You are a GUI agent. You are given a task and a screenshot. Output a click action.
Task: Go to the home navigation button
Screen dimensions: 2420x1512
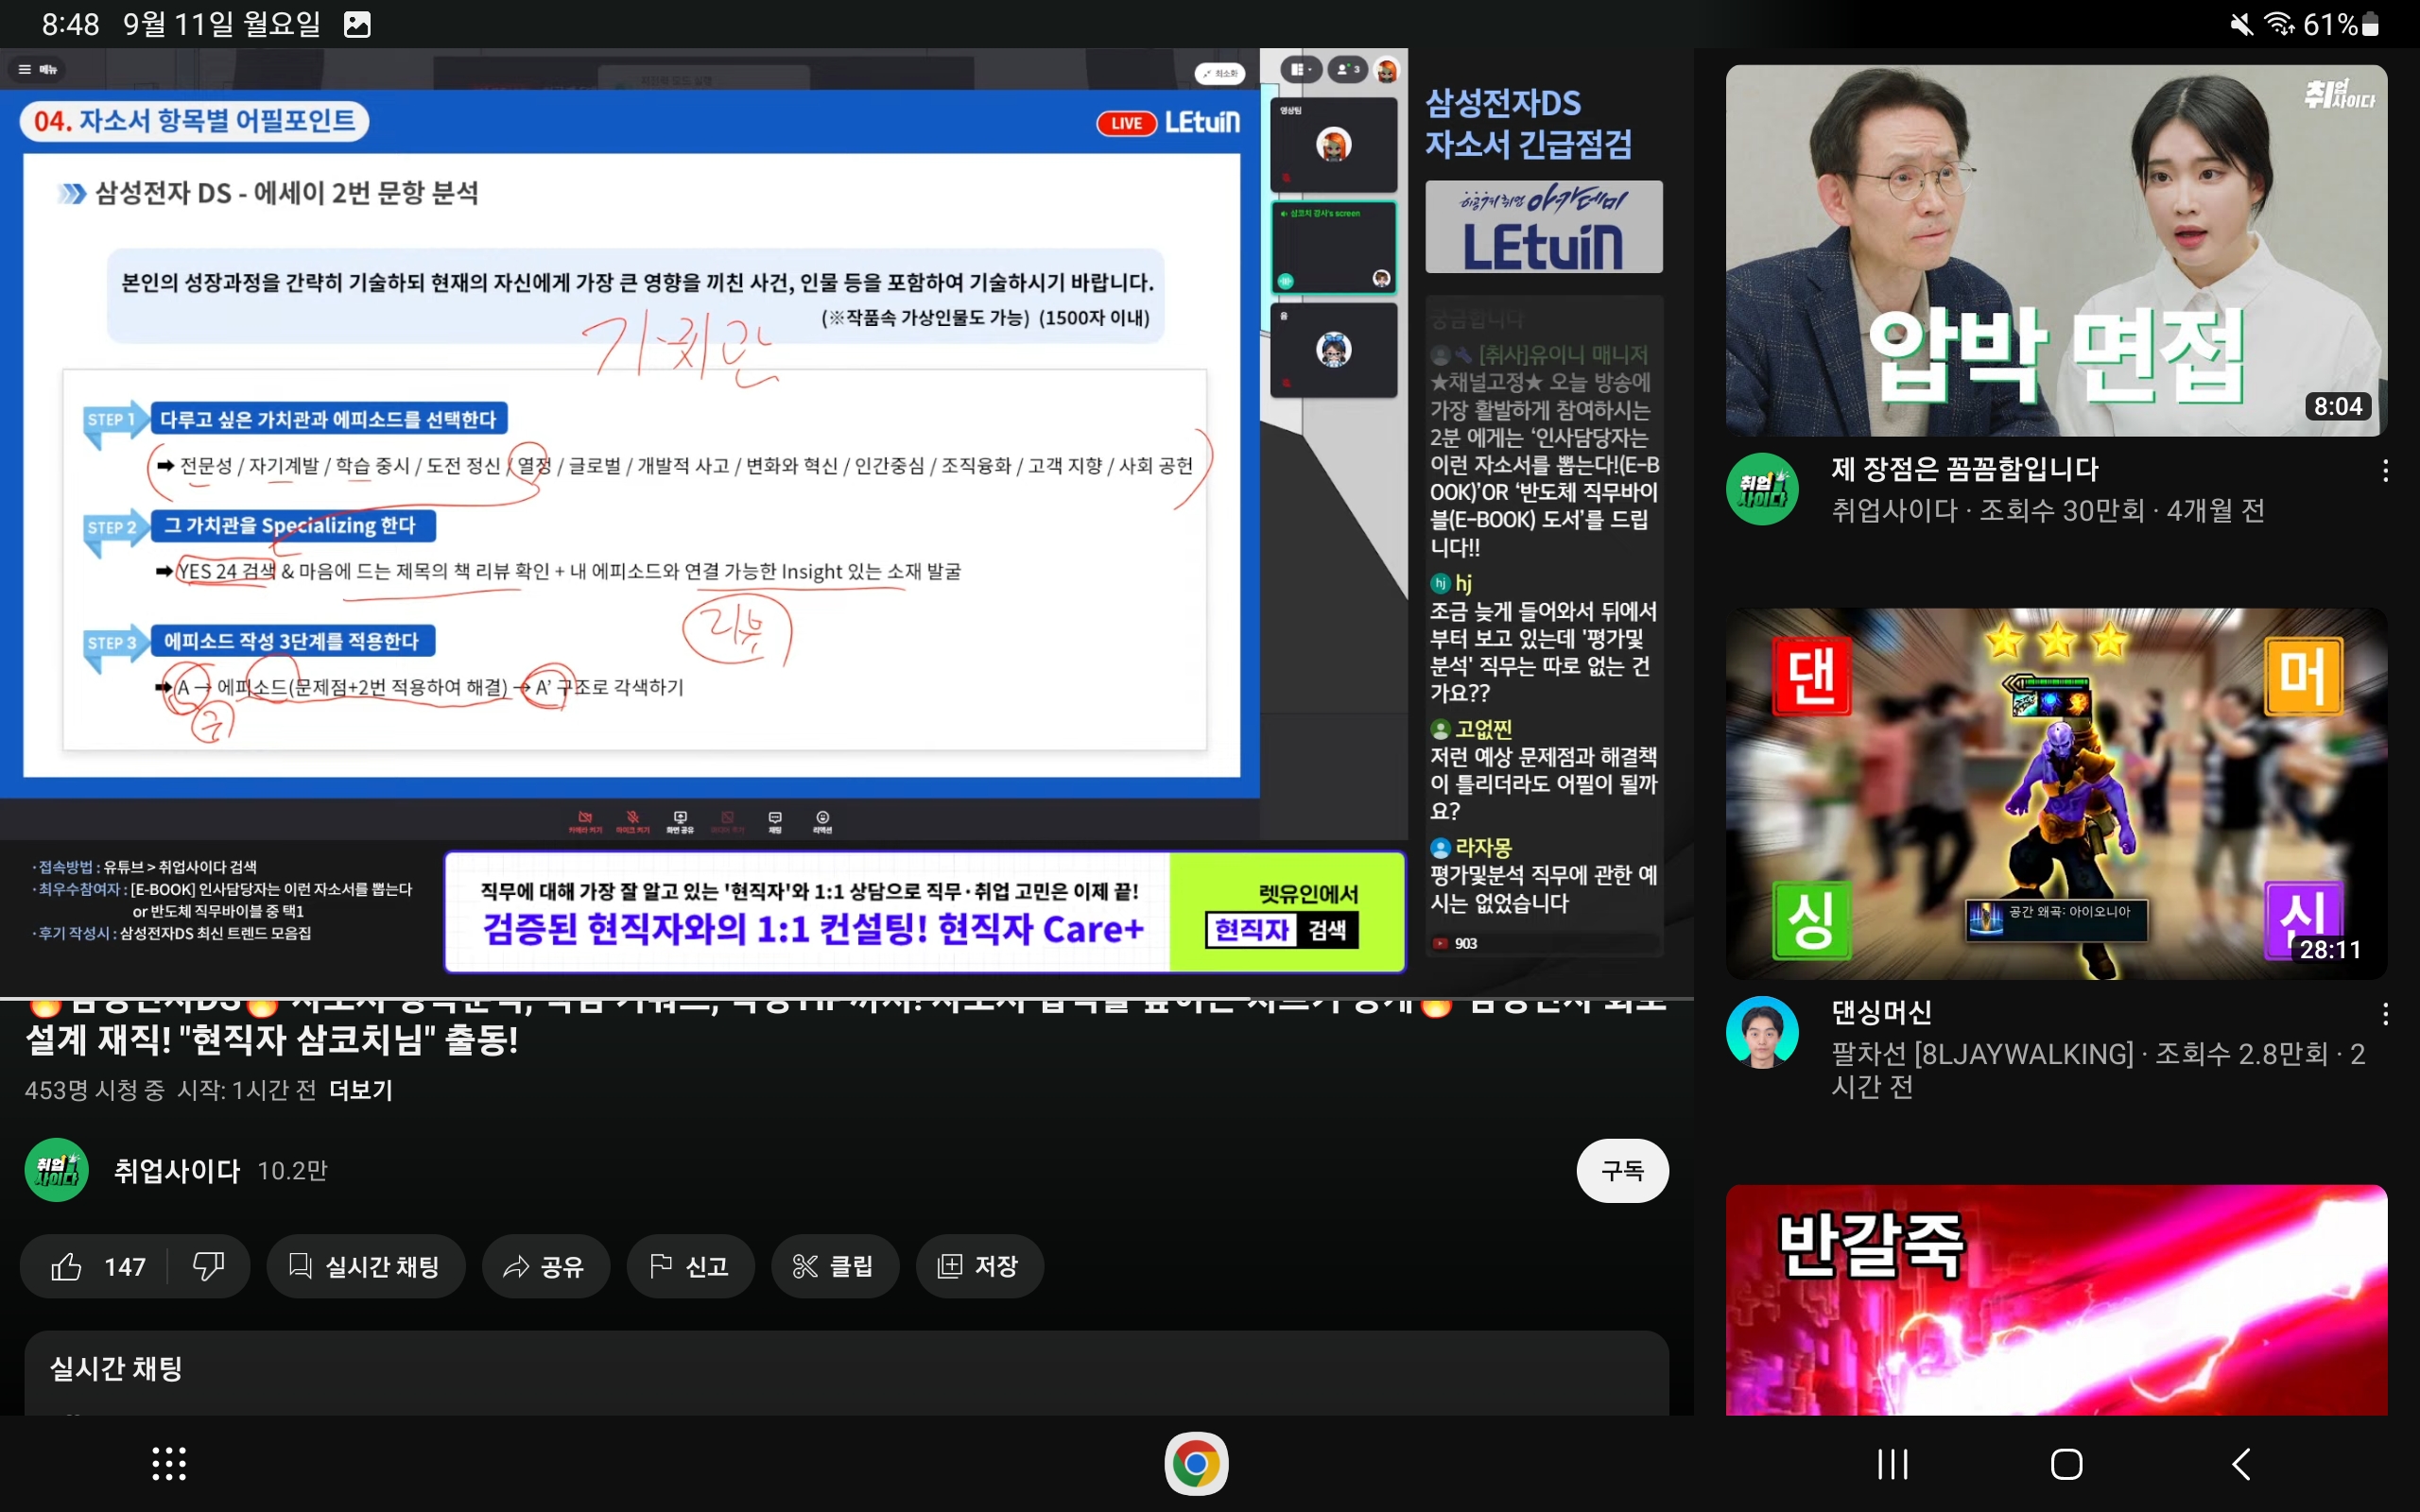tap(2066, 1464)
